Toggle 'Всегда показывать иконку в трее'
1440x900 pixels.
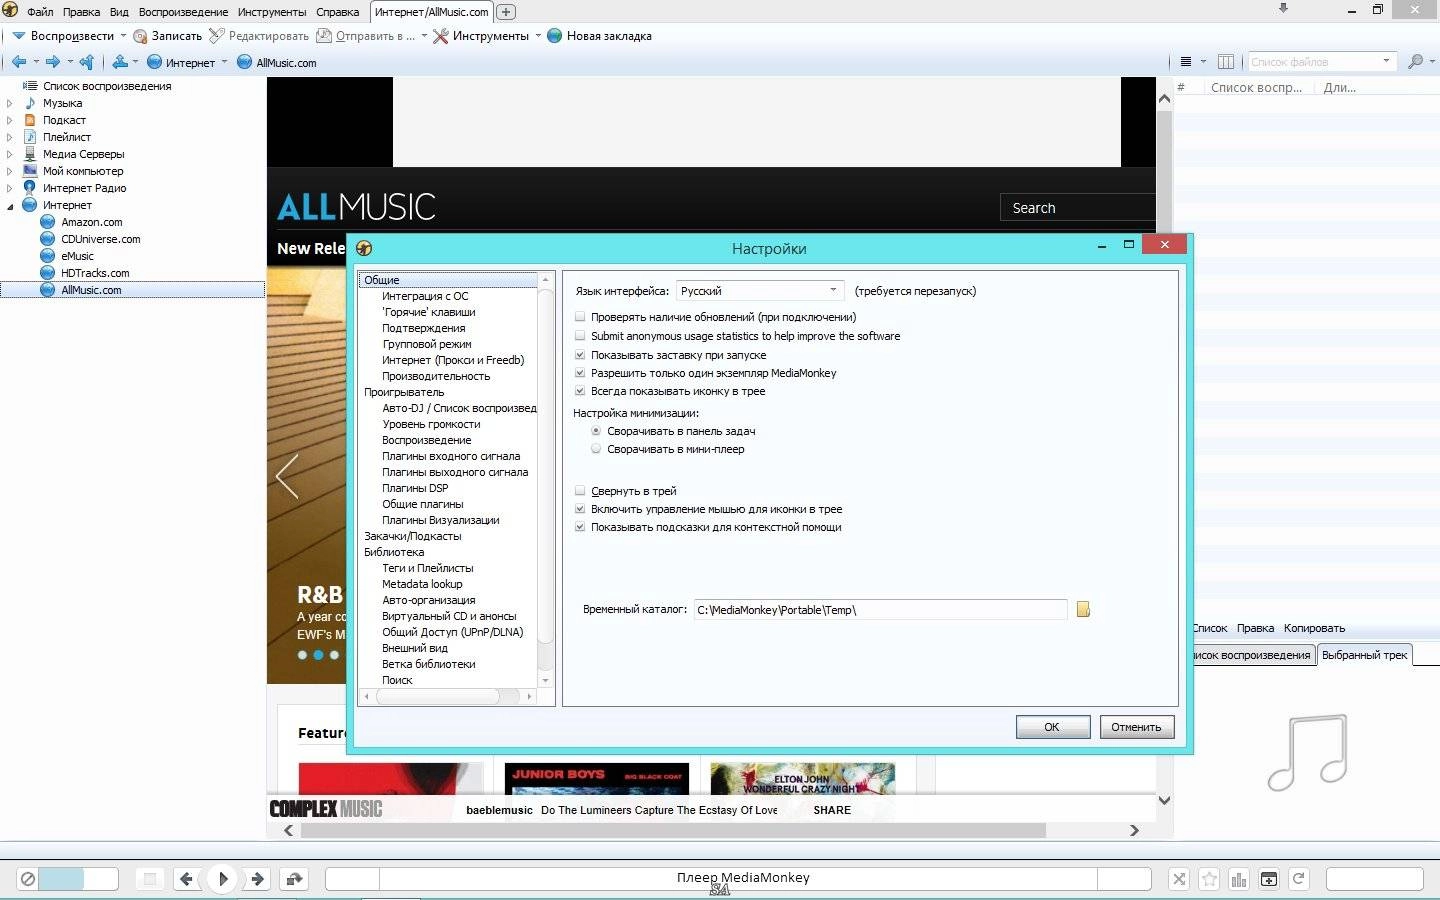[x=580, y=391]
